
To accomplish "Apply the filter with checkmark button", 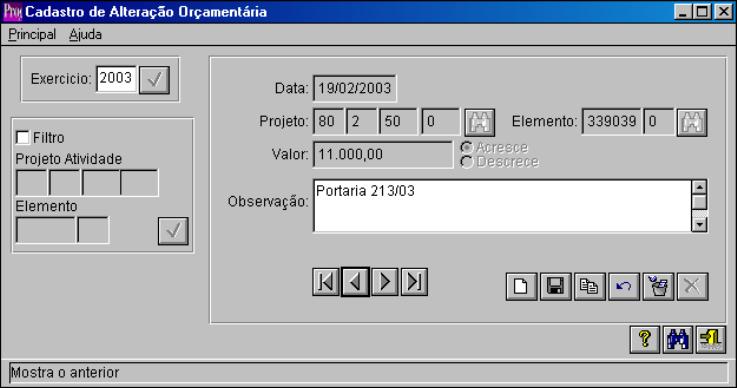I will [173, 231].
